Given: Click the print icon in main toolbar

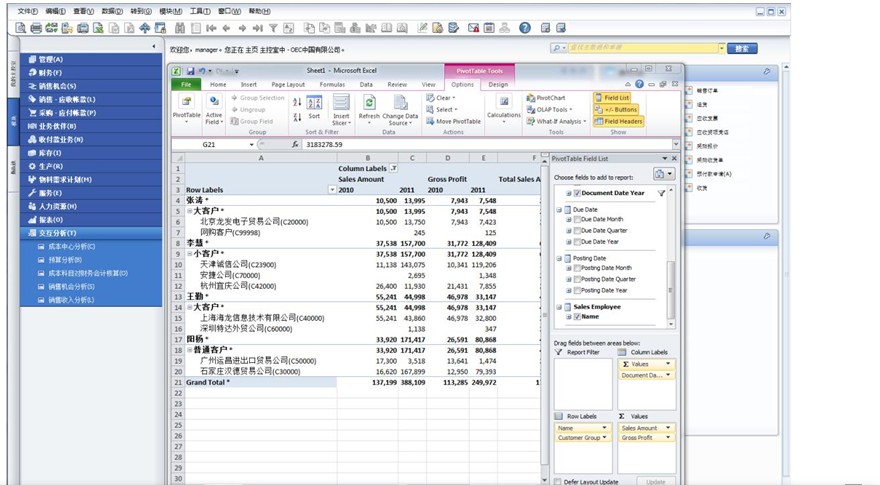Looking at the screenshot, I should point(36,28).
